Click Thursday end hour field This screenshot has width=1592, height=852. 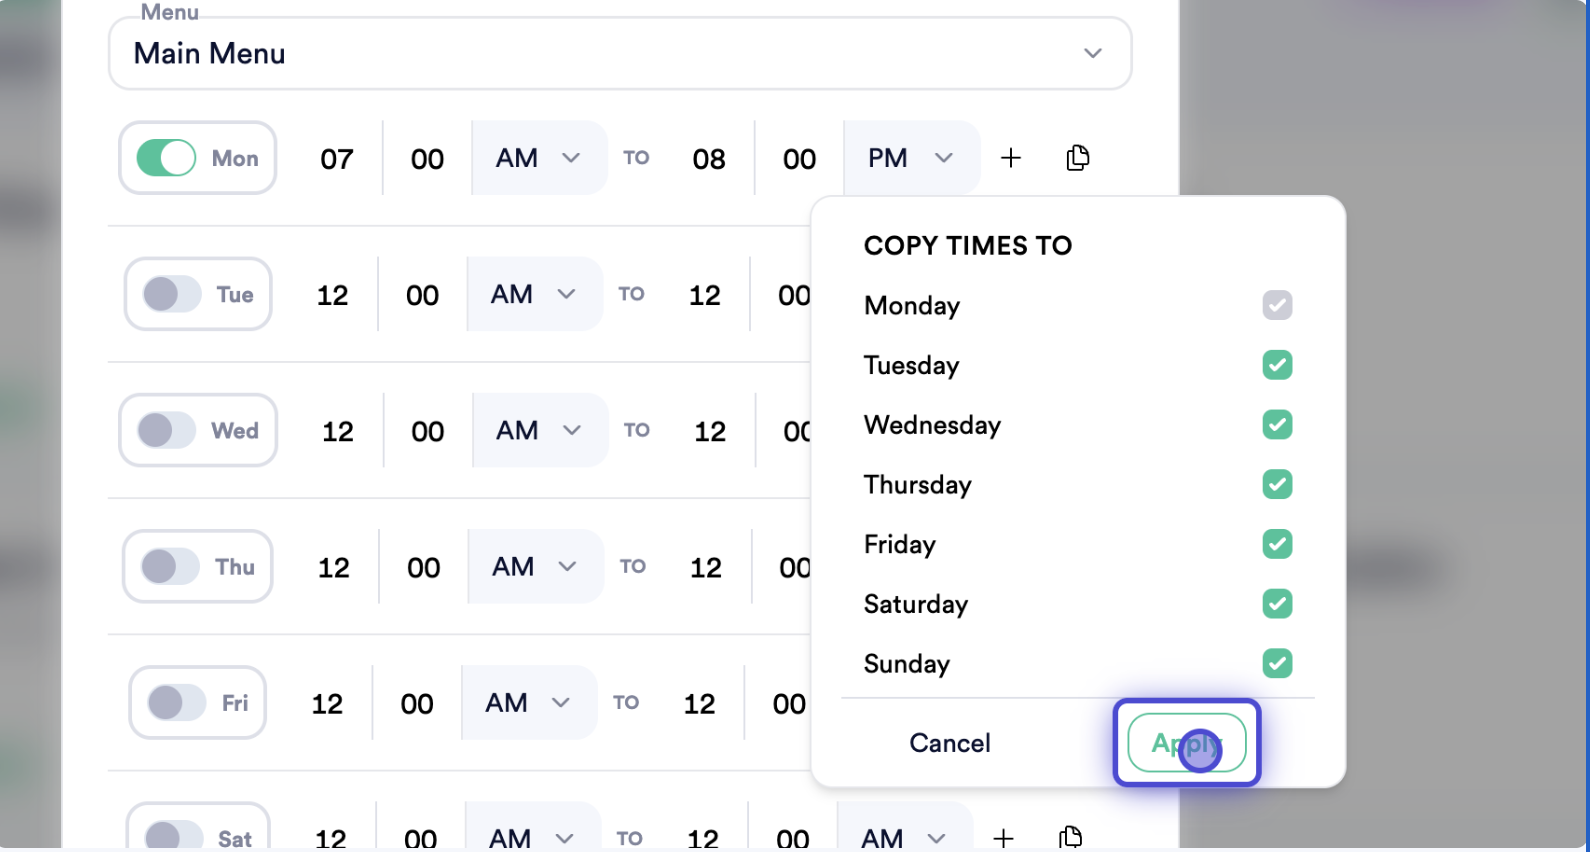click(706, 567)
